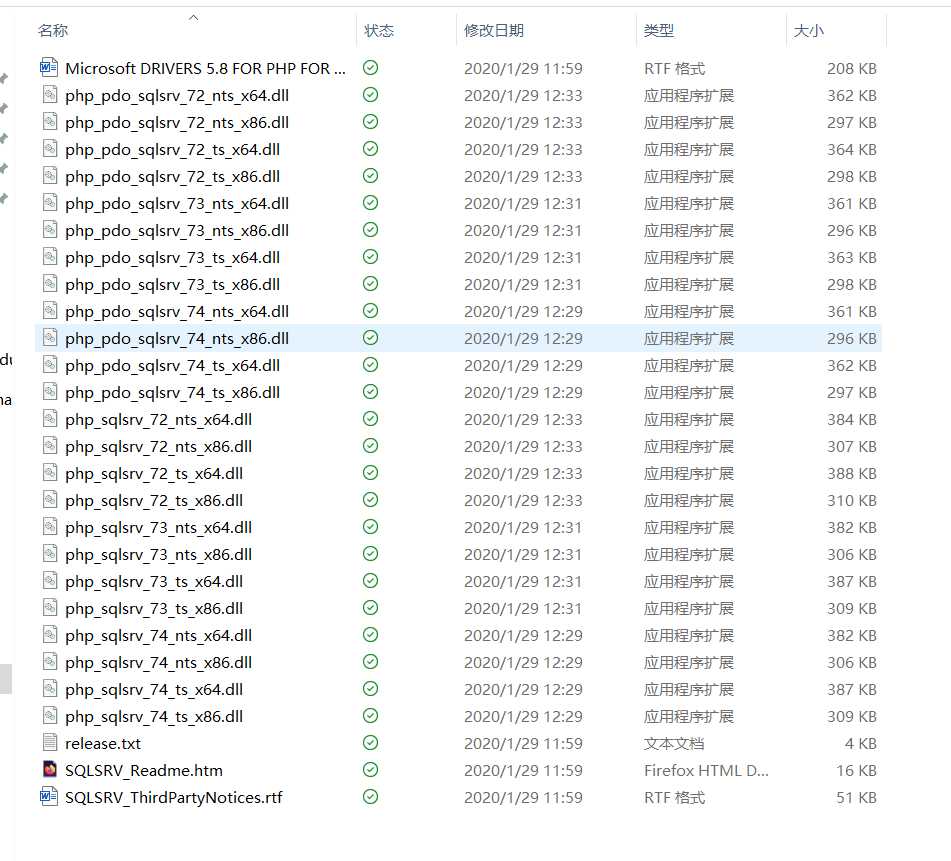Click the file icon of php_sqlsrv_74_ts_x64.dll
951x861 pixels.
(50, 689)
